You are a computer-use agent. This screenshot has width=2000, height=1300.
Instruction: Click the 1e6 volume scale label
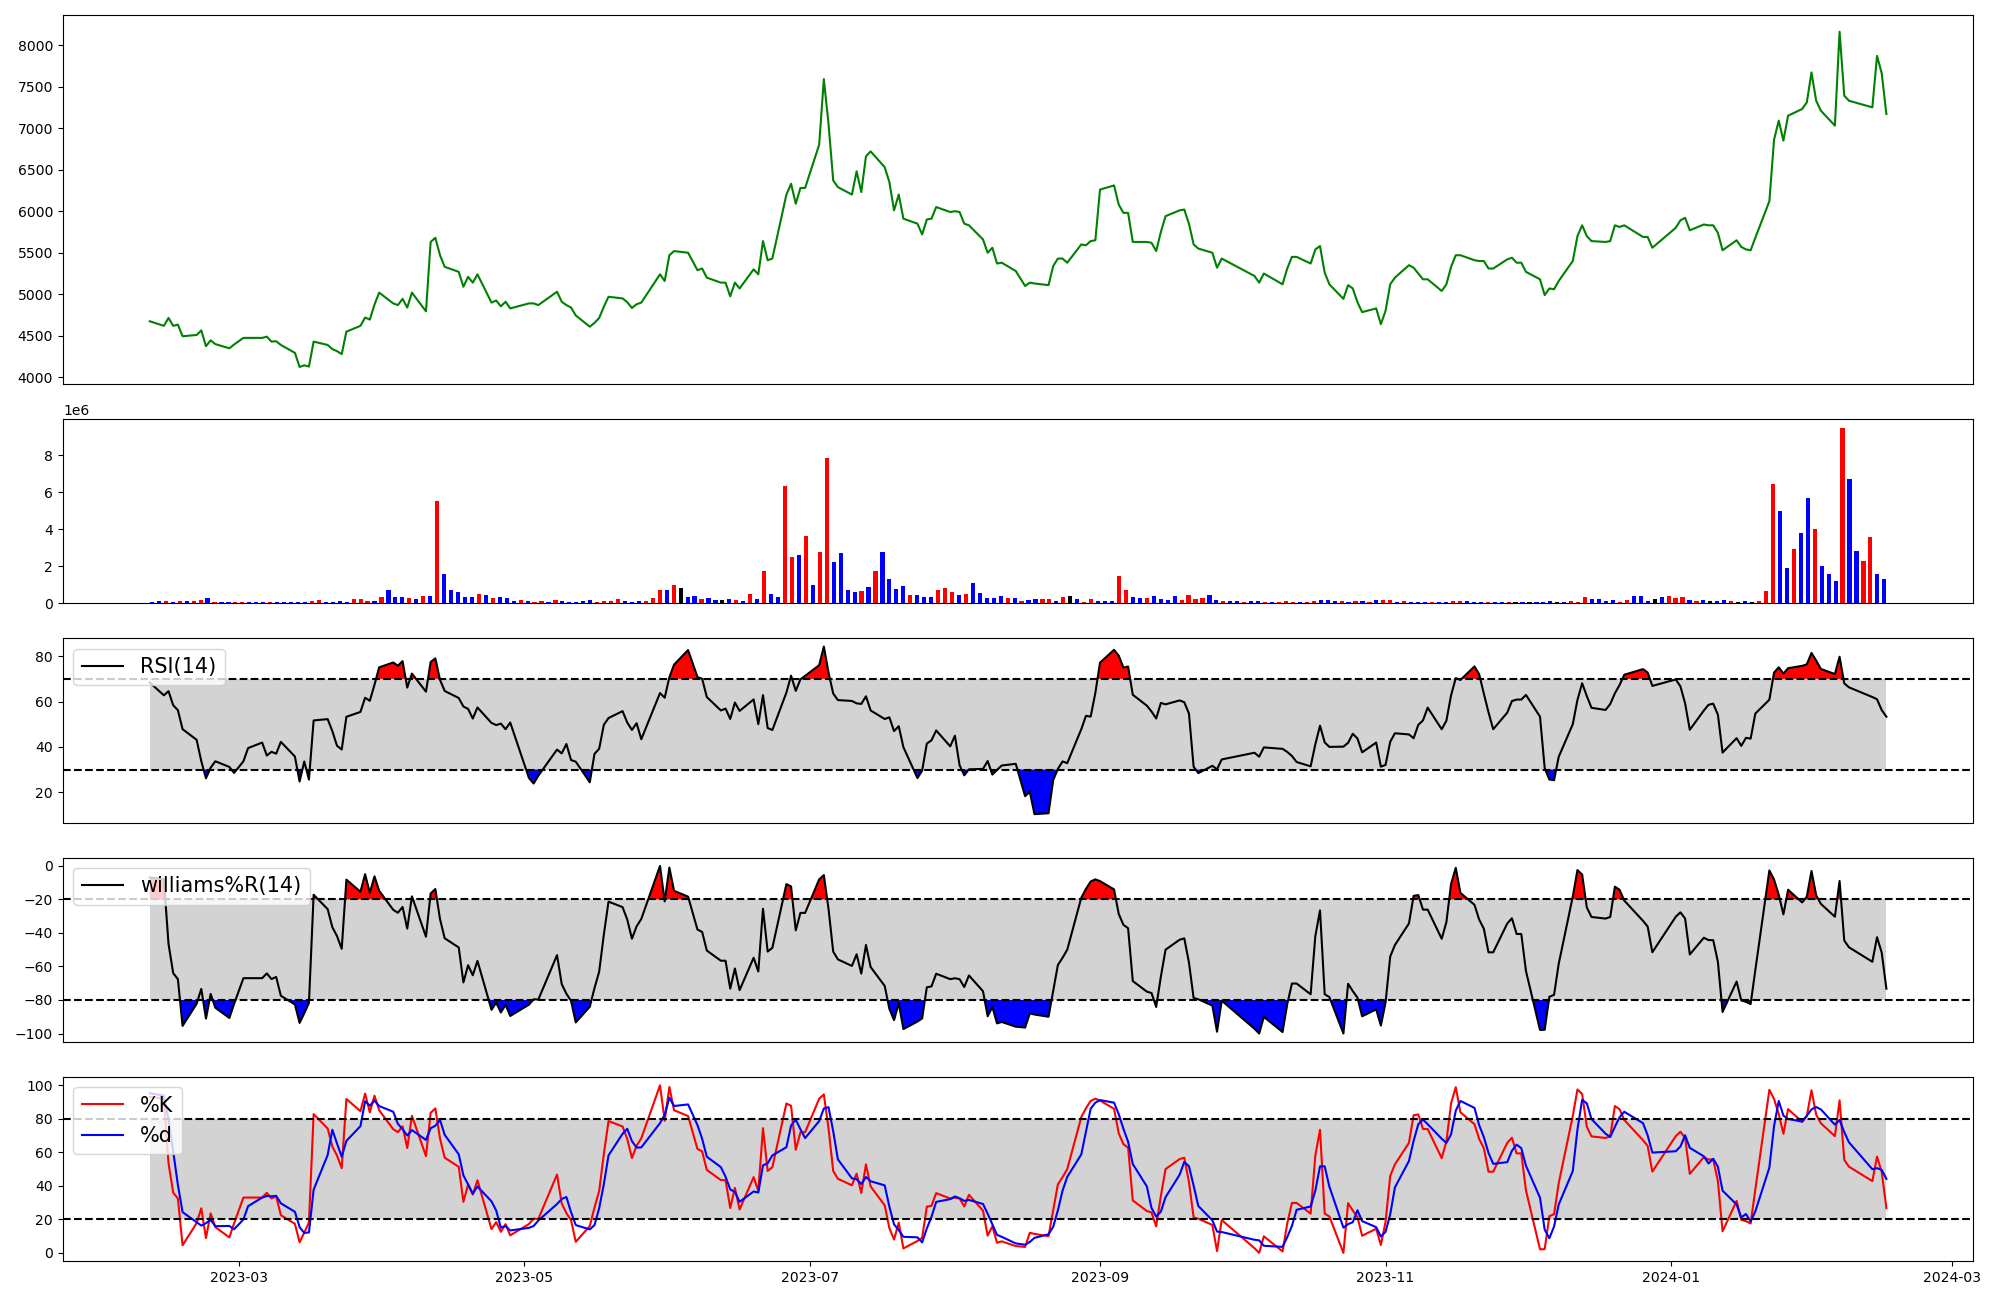tap(77, 411)
